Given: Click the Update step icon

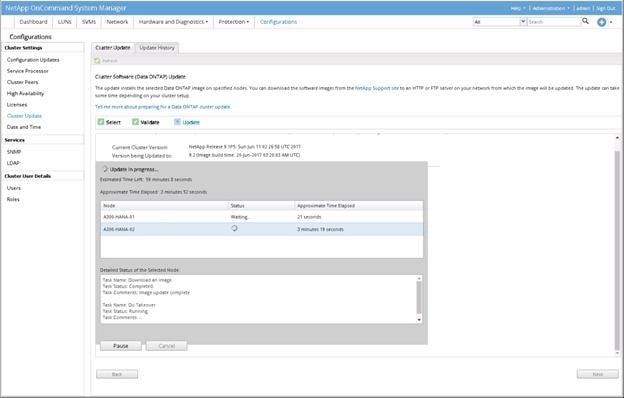Looking at the screenshot, I should tap(177, 122).
